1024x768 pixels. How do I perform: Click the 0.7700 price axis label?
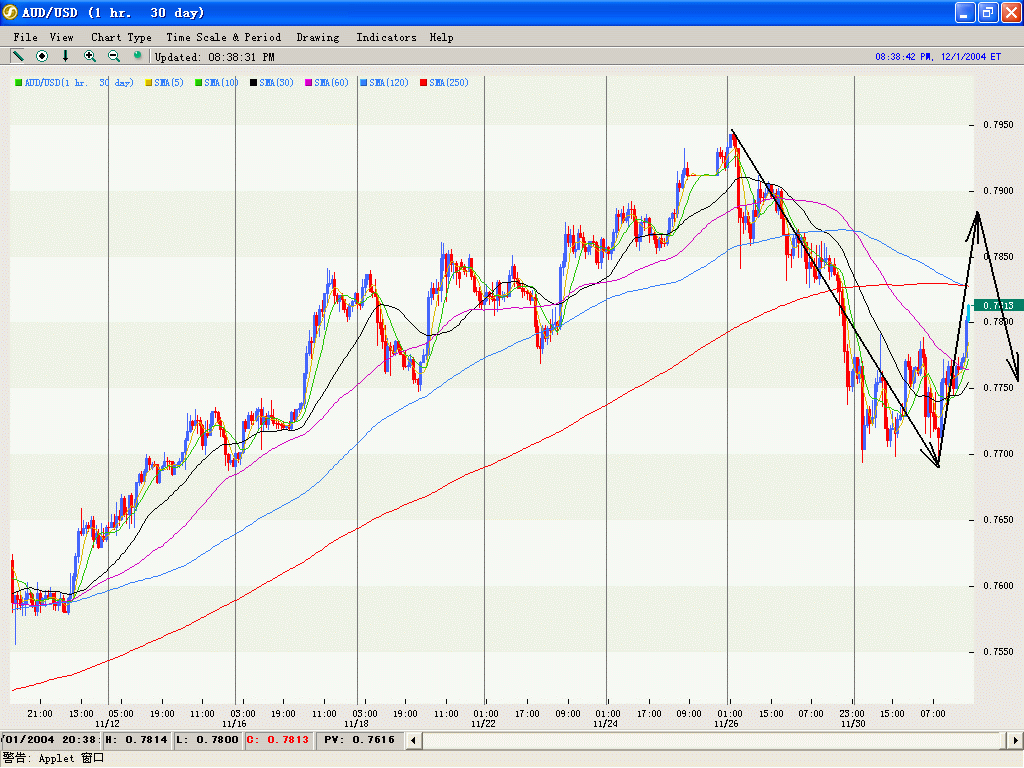999,454
